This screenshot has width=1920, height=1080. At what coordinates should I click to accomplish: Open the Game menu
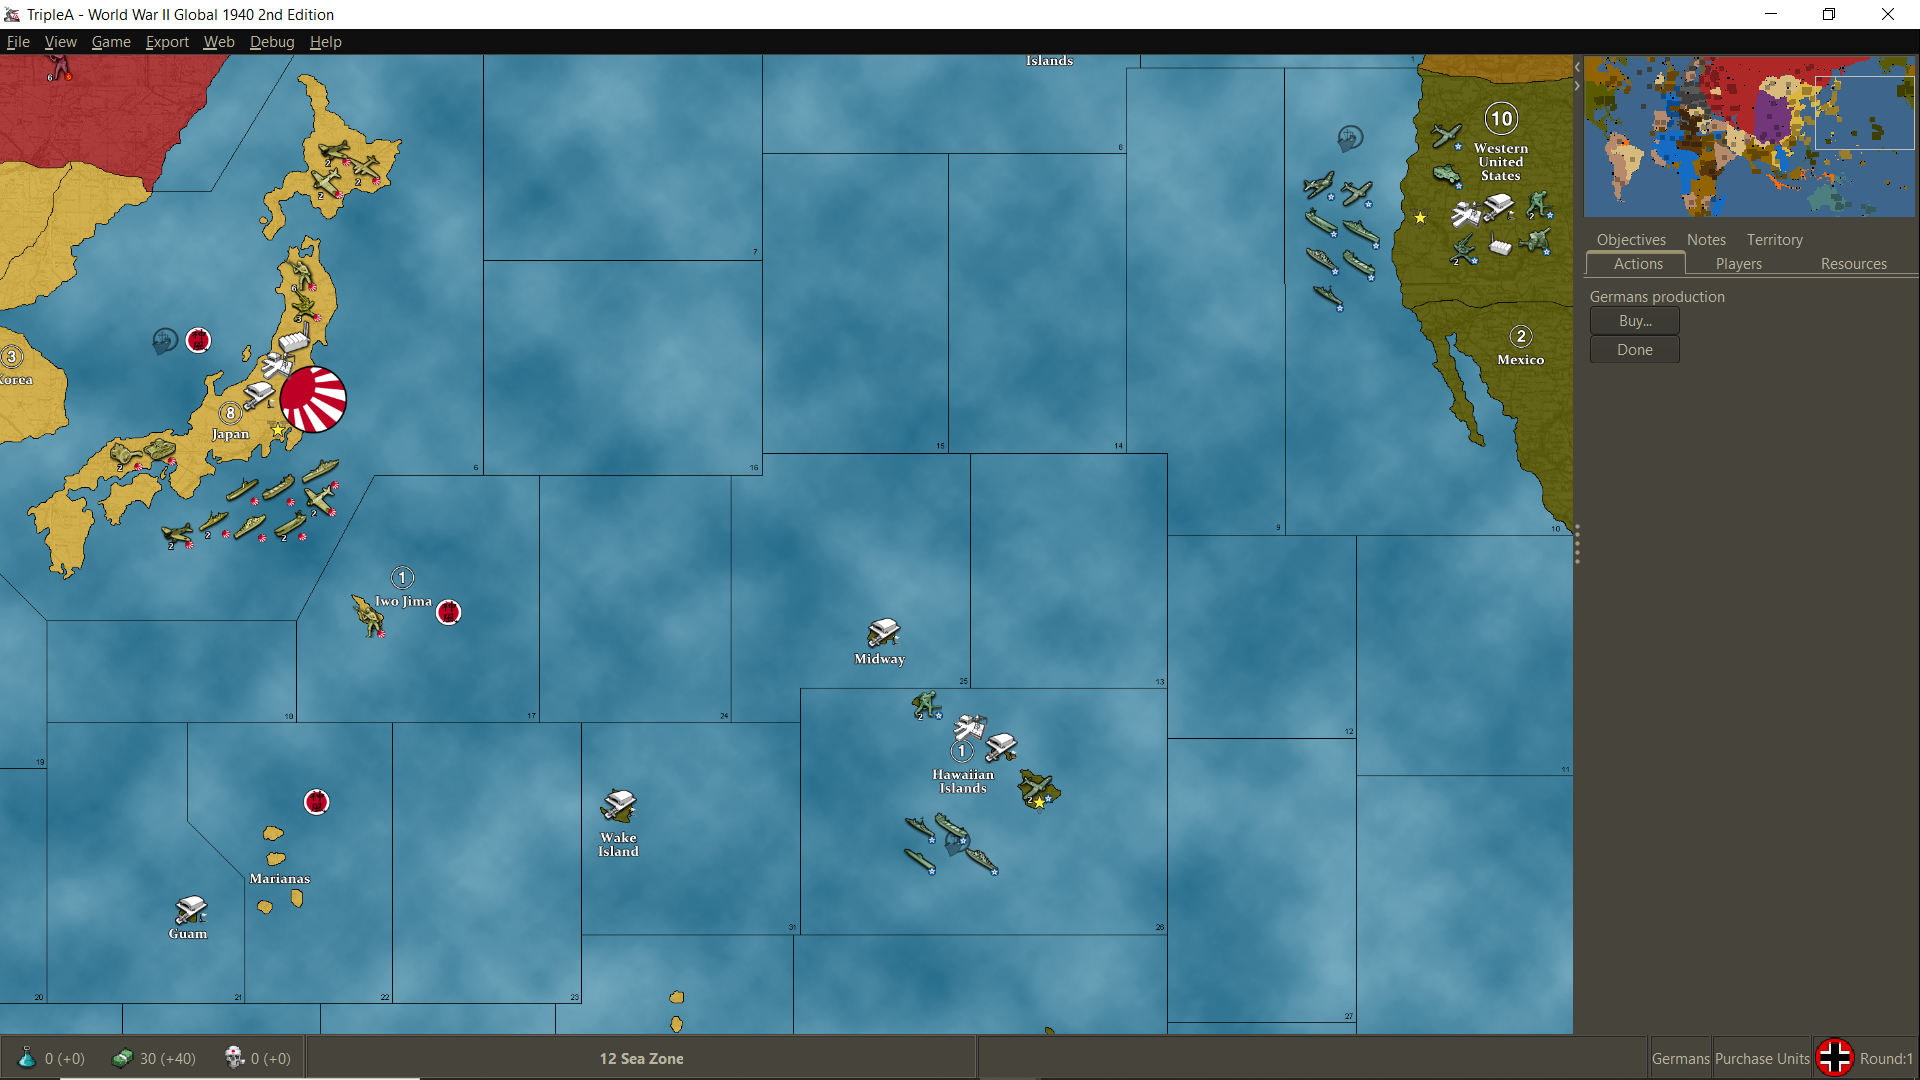[111, 42]
